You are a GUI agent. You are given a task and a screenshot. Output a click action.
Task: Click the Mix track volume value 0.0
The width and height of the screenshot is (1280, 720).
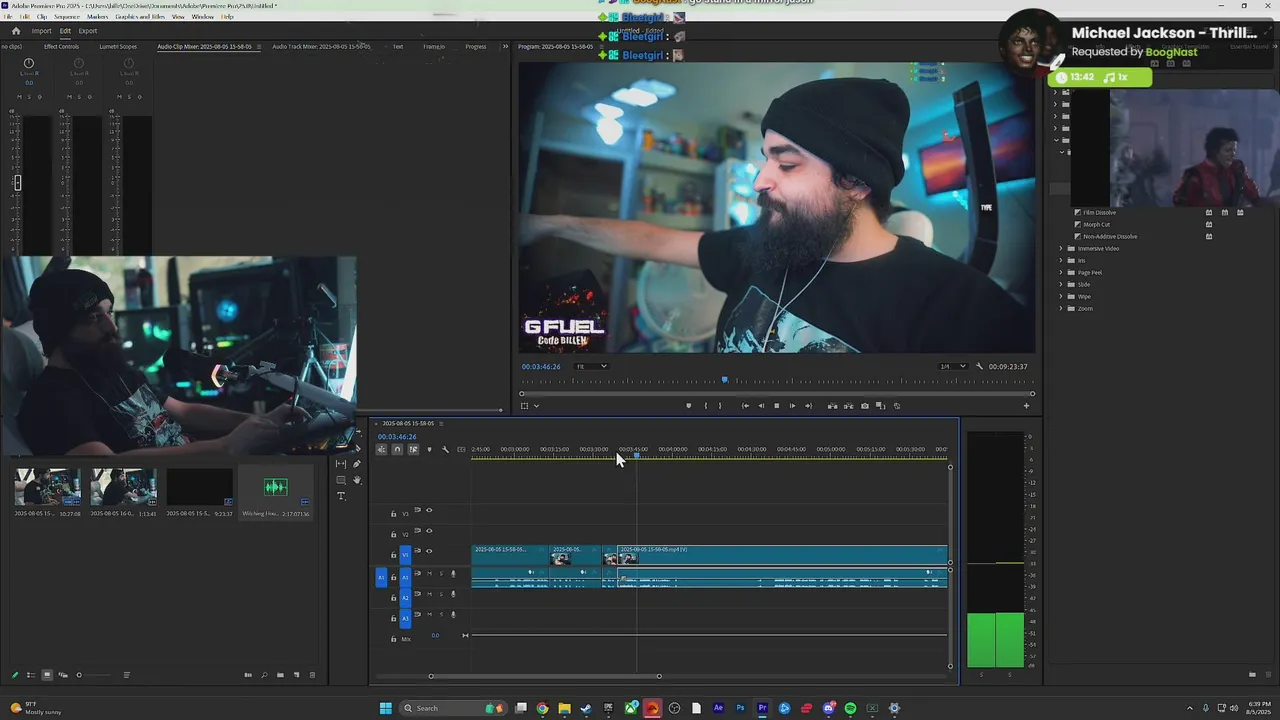[x=435, y=635]
